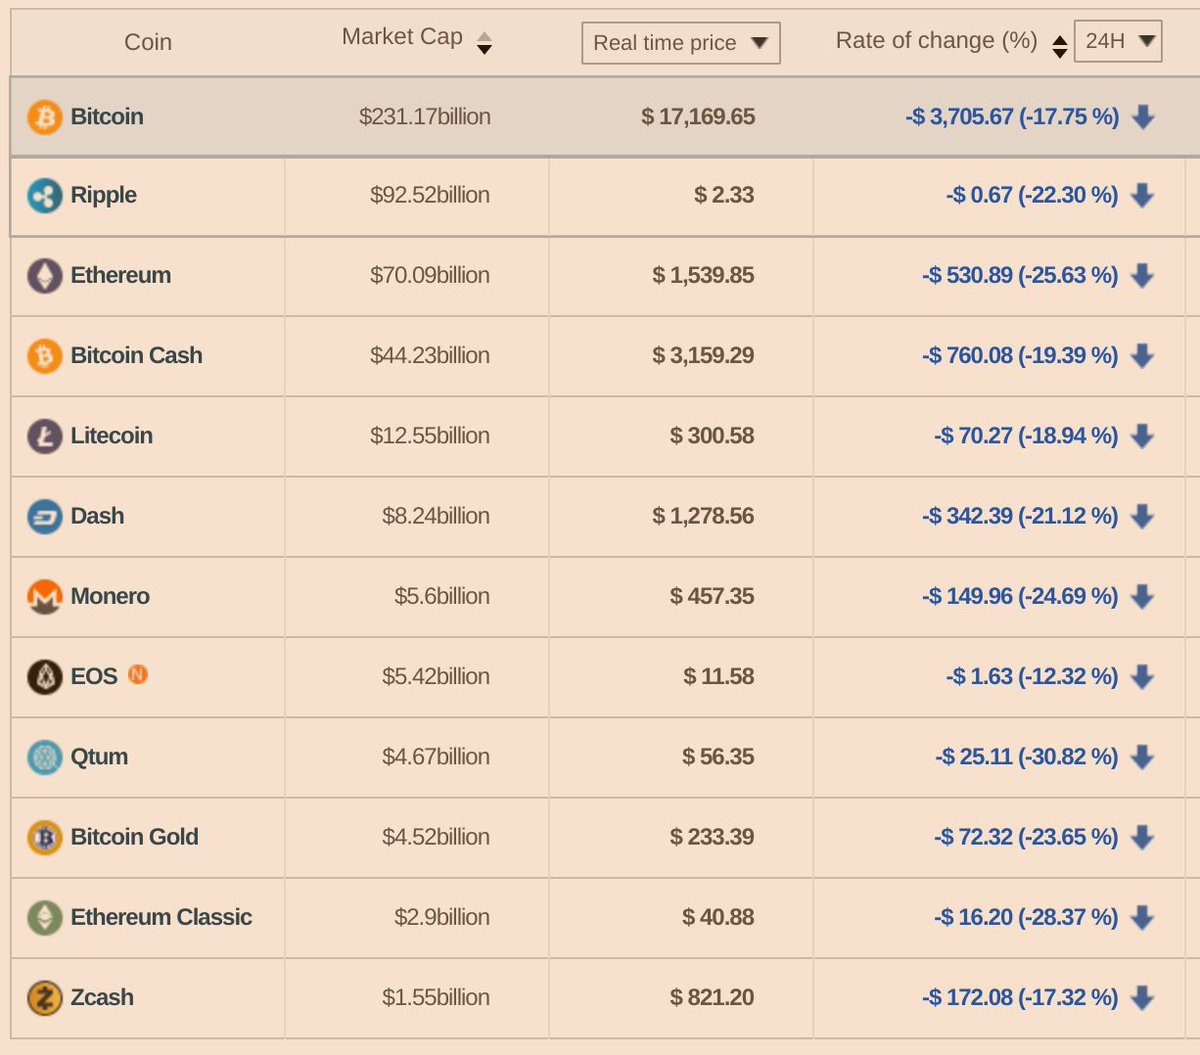Click EOS change -$ 1.63 (-12.32 %)
Viewport: 1200px width, 1055px height.
point(1032,677)
